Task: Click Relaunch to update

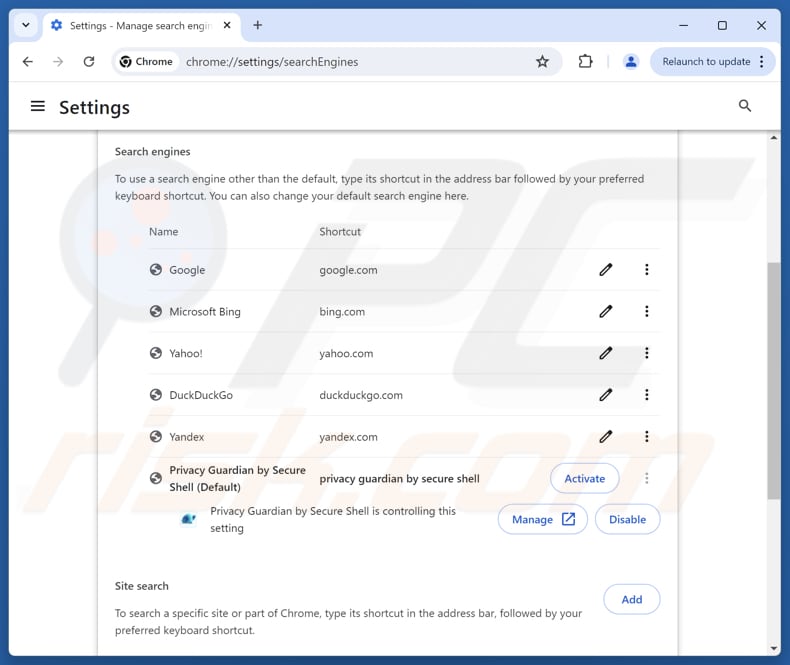Action: pos(706,61)
